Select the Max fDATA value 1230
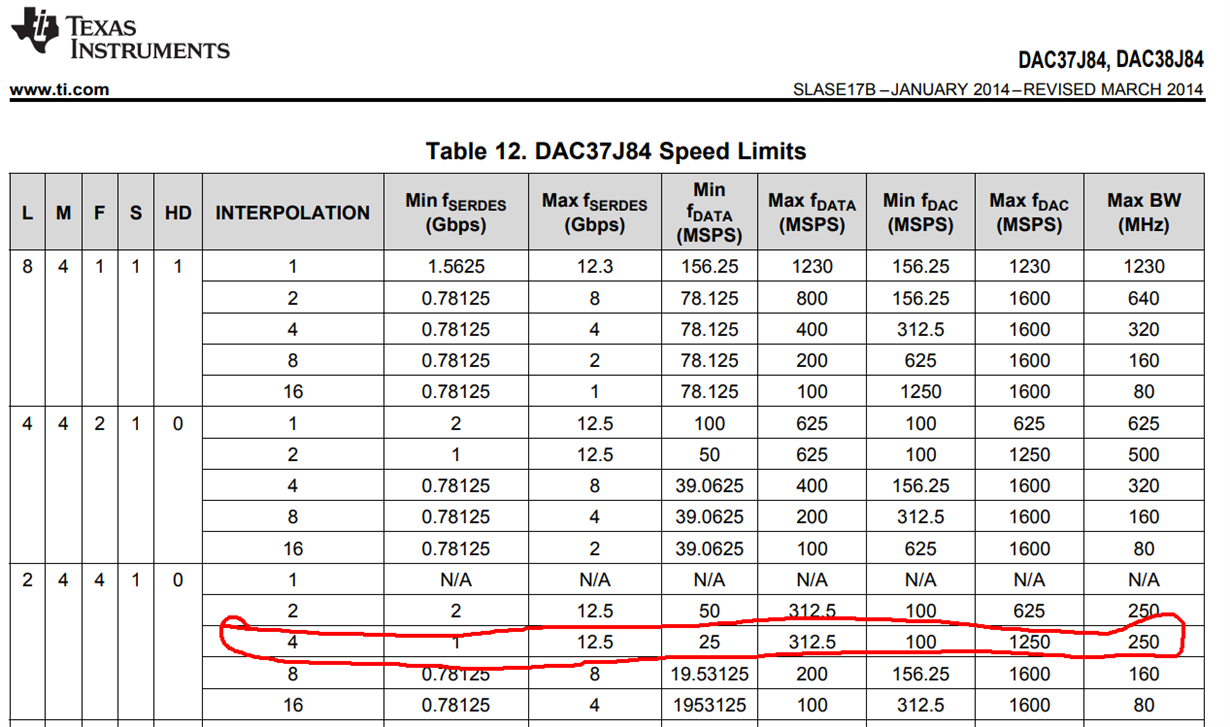 812,267
